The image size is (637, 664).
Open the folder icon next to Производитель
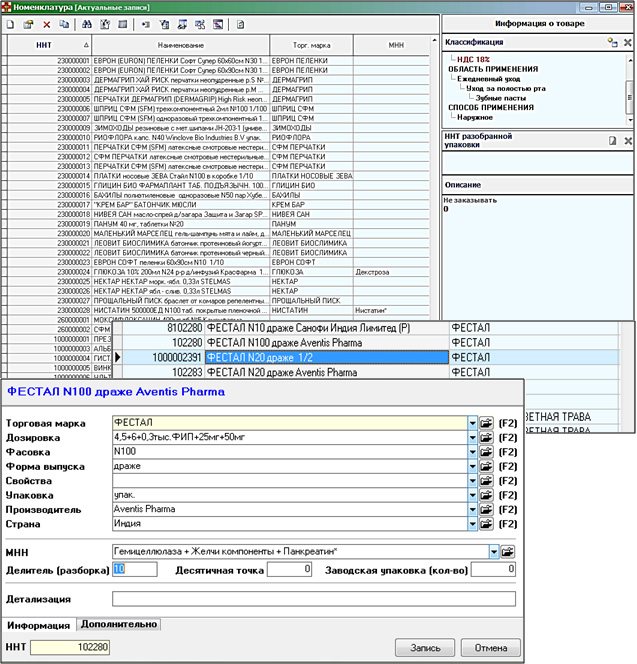(486, 509)
